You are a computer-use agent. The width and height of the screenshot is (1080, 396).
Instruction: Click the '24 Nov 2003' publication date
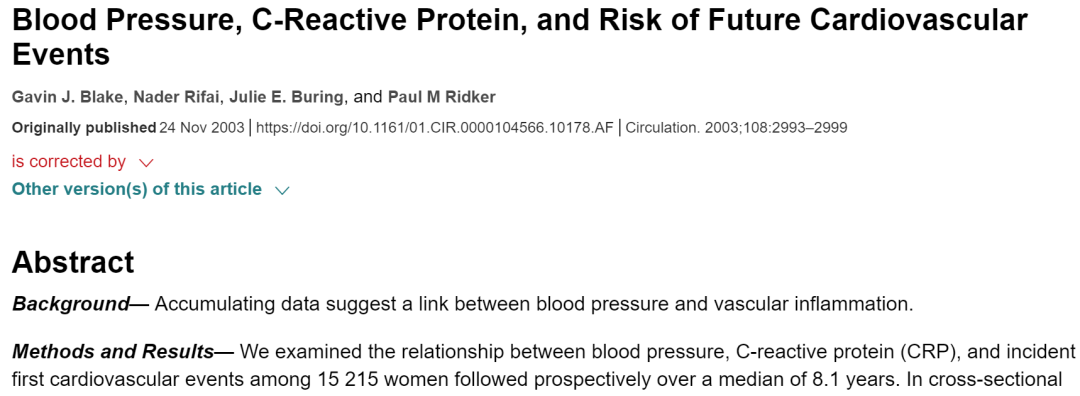202,128
